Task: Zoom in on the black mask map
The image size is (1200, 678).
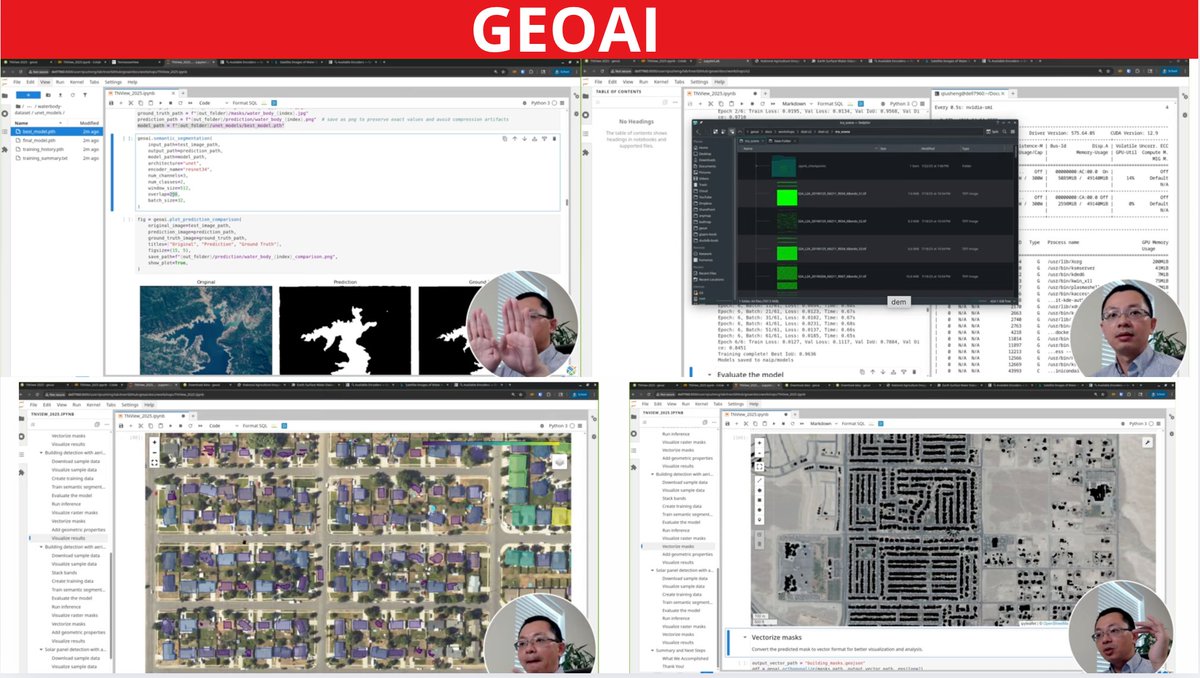Action: coord(759,443)
